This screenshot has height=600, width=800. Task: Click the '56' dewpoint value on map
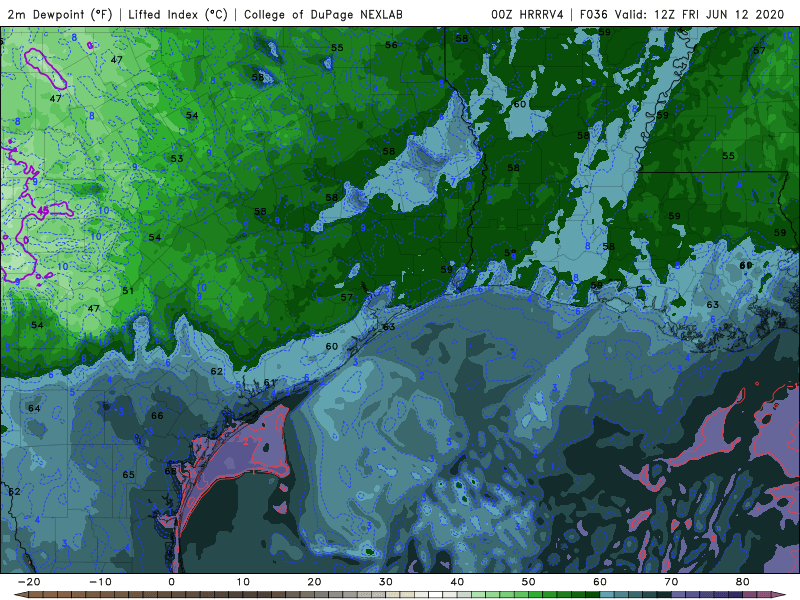(x=391, y=45)
